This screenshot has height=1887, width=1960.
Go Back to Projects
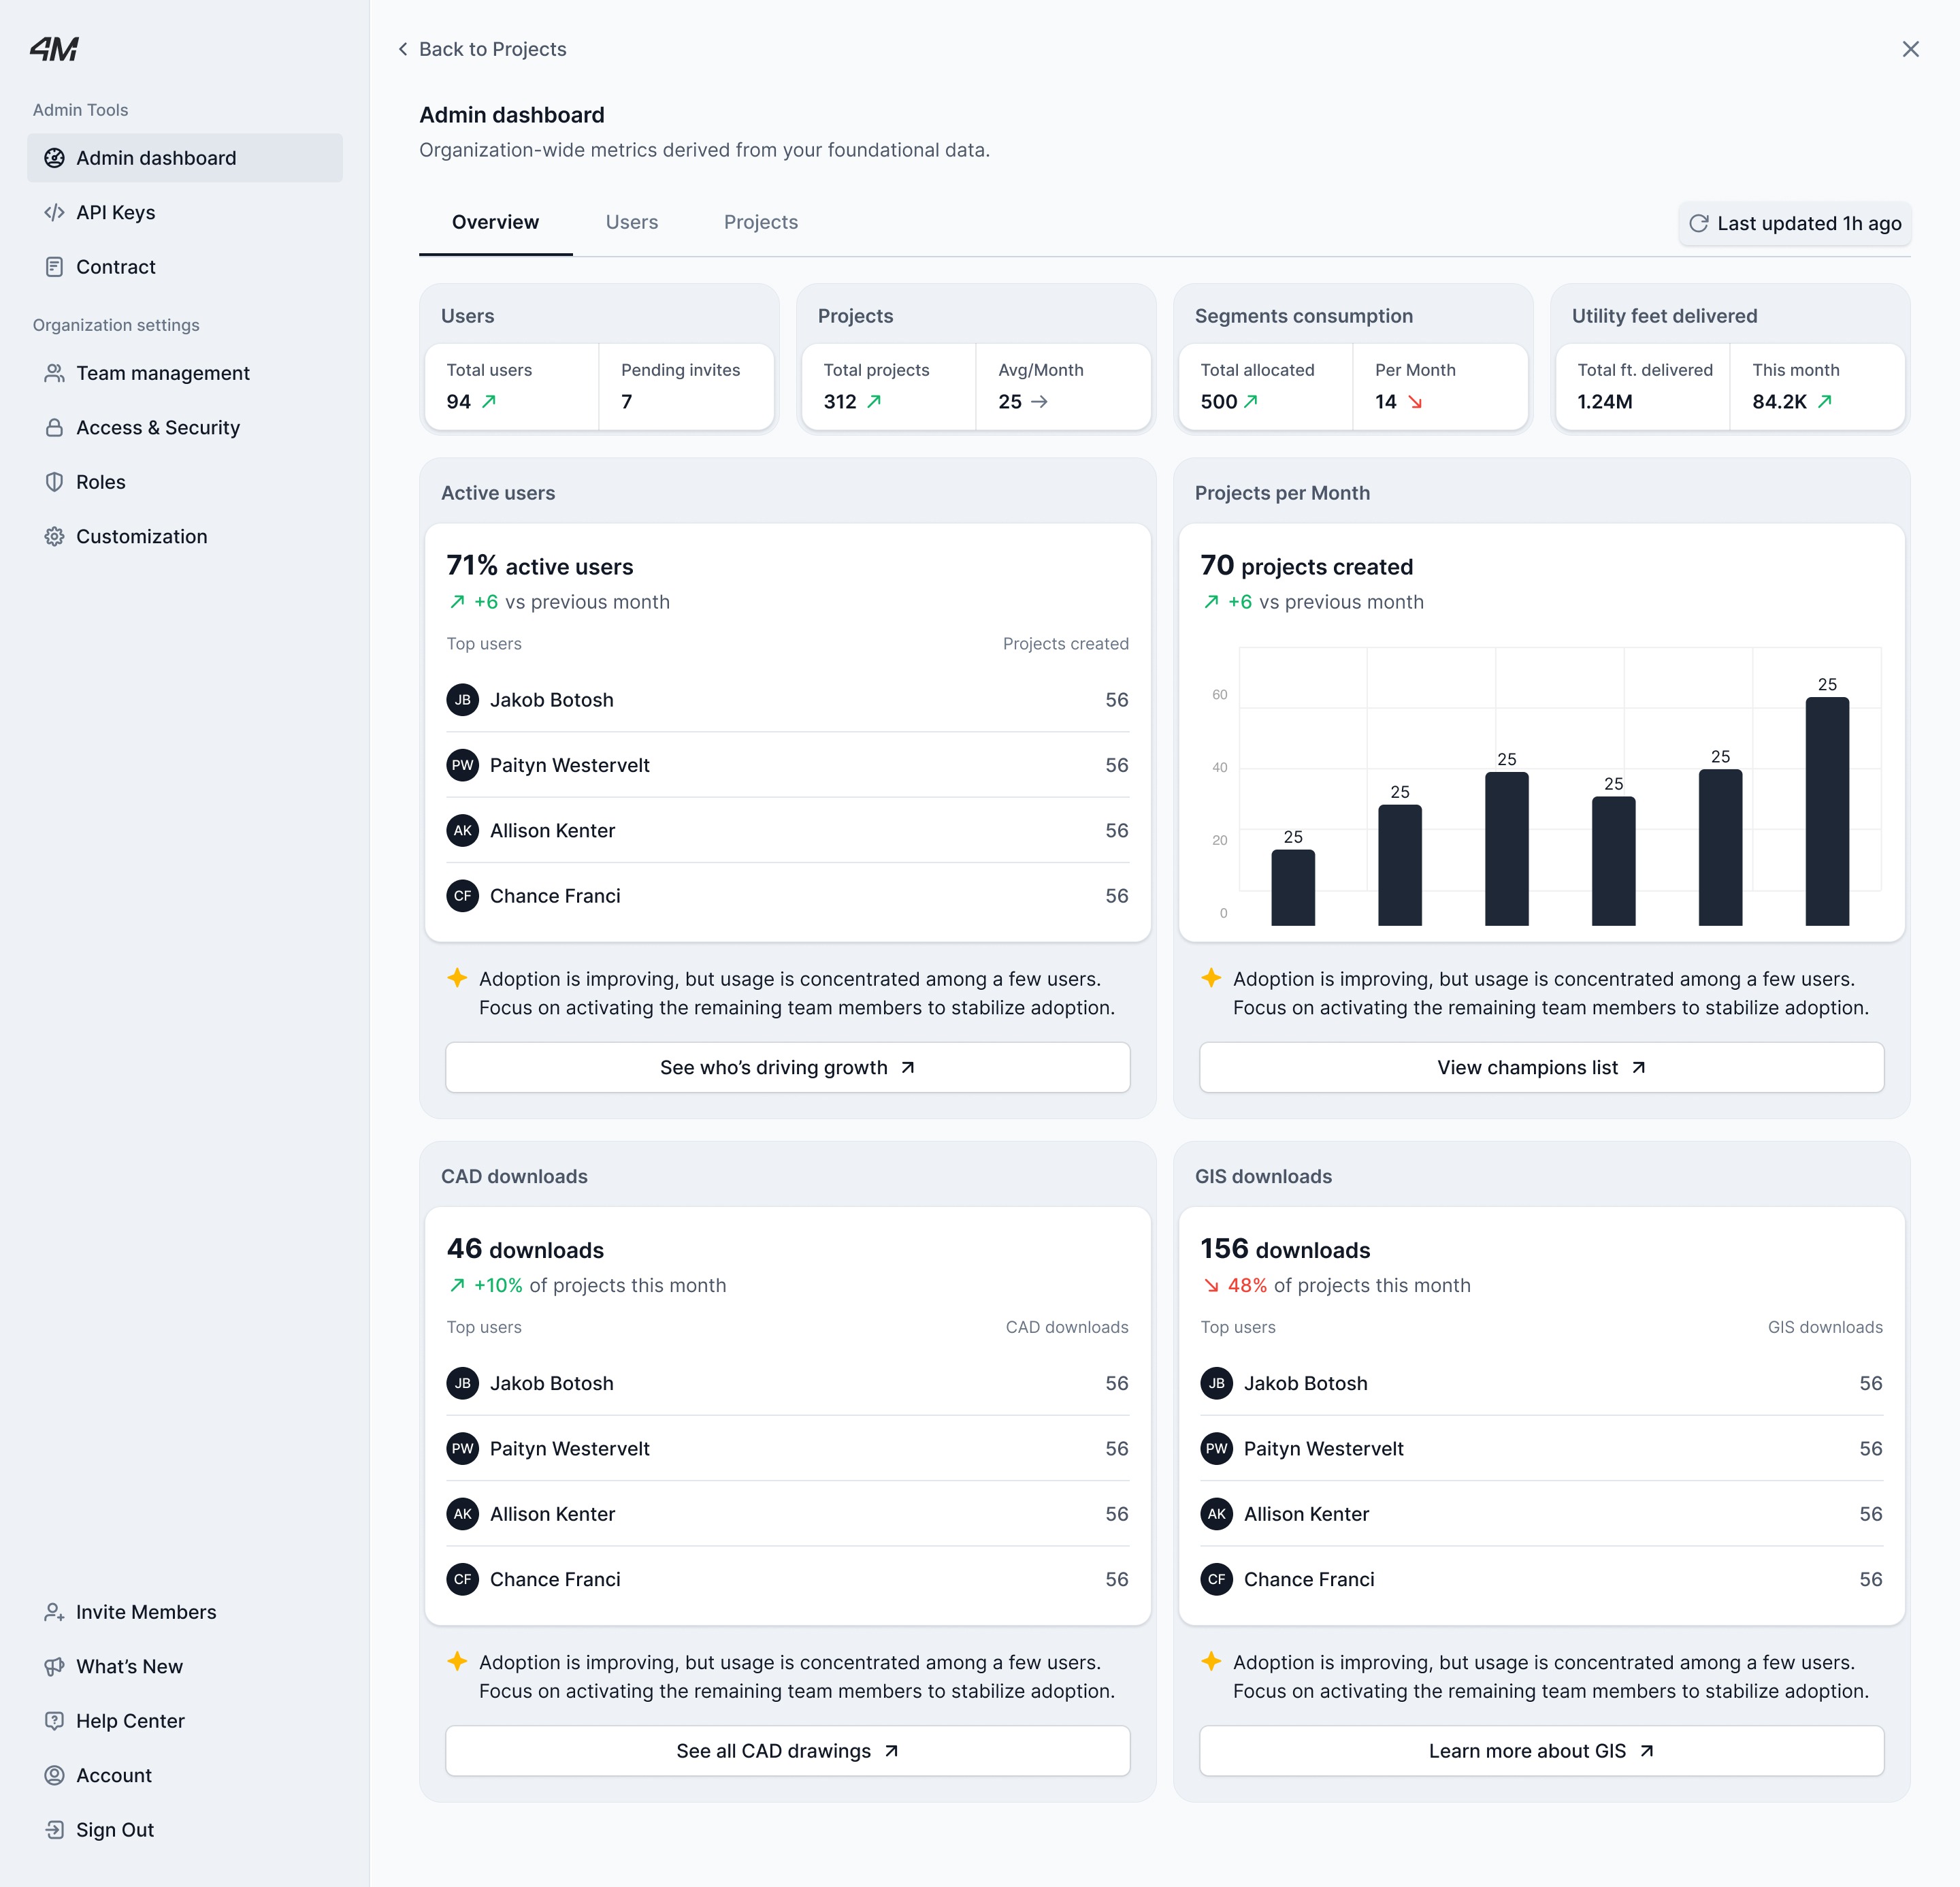point(482,49)
